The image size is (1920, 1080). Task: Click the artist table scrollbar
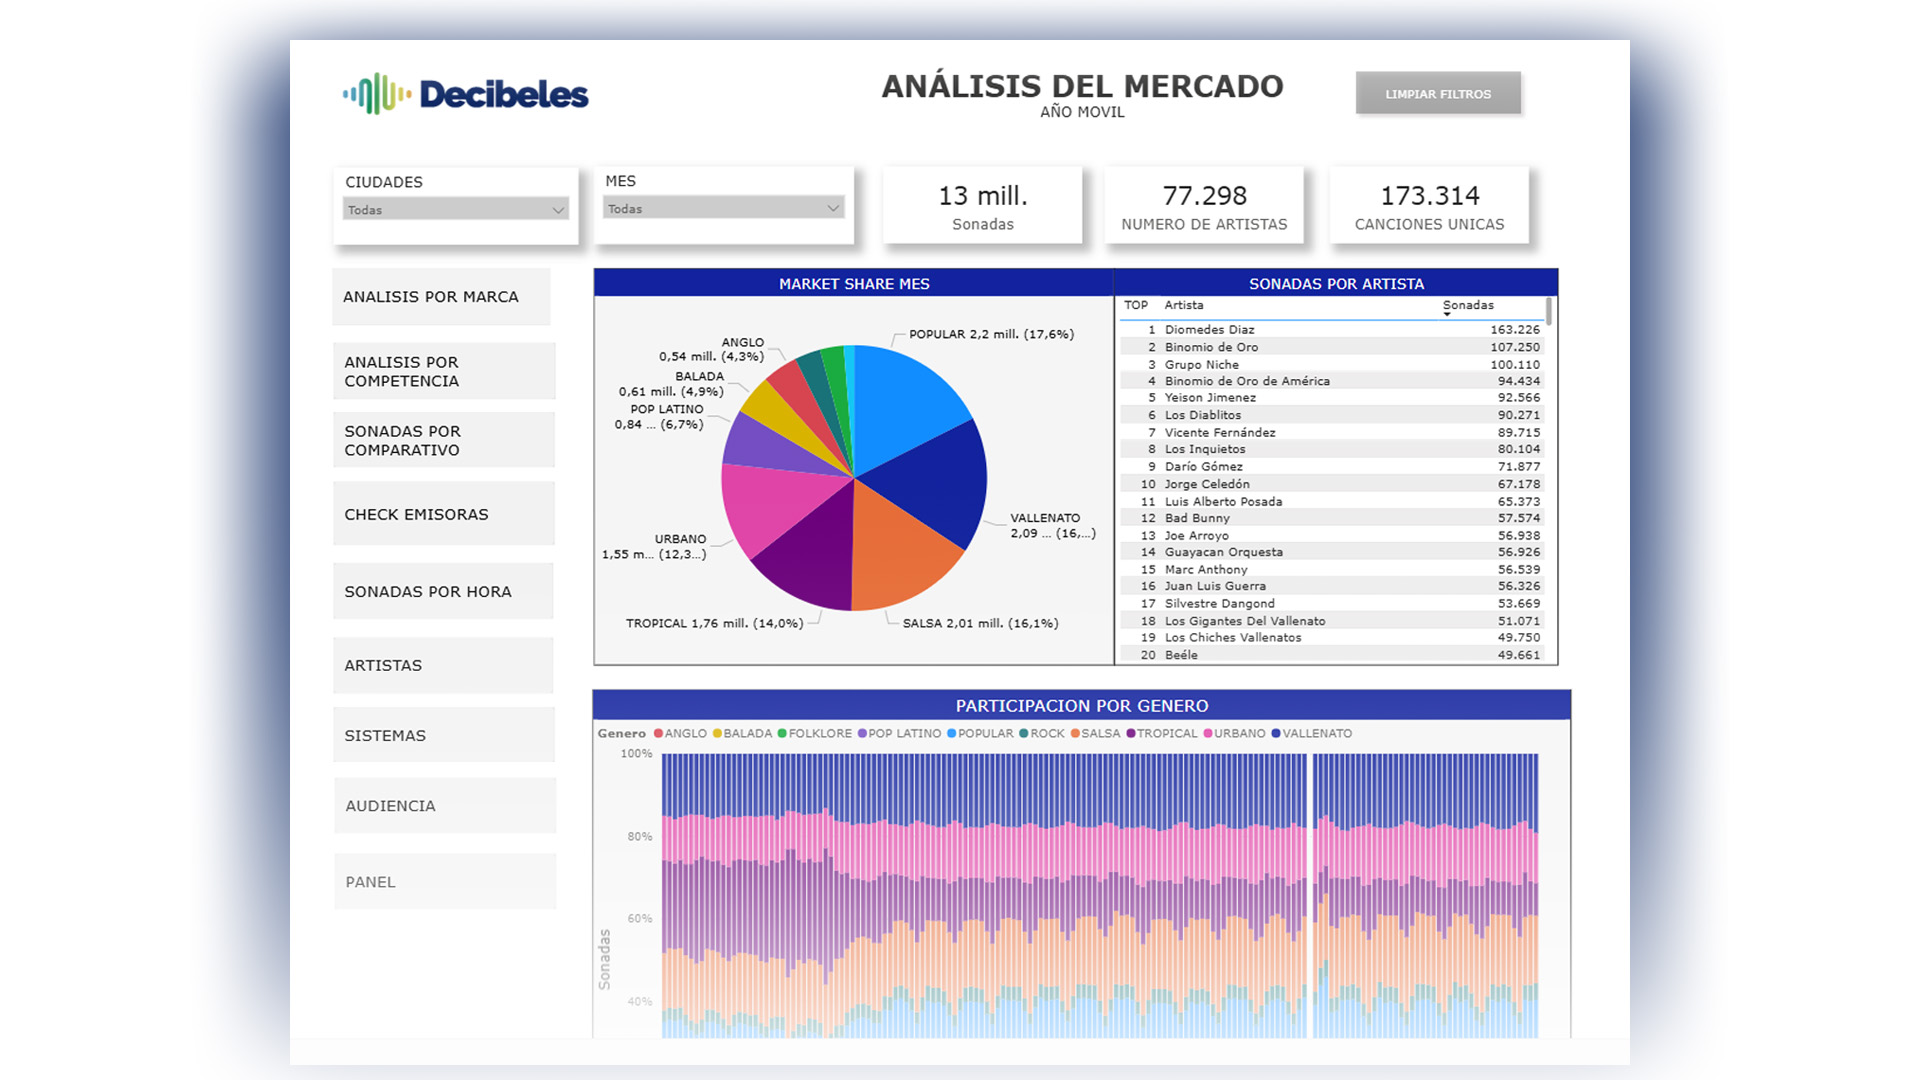click(x=1549, y=311)
